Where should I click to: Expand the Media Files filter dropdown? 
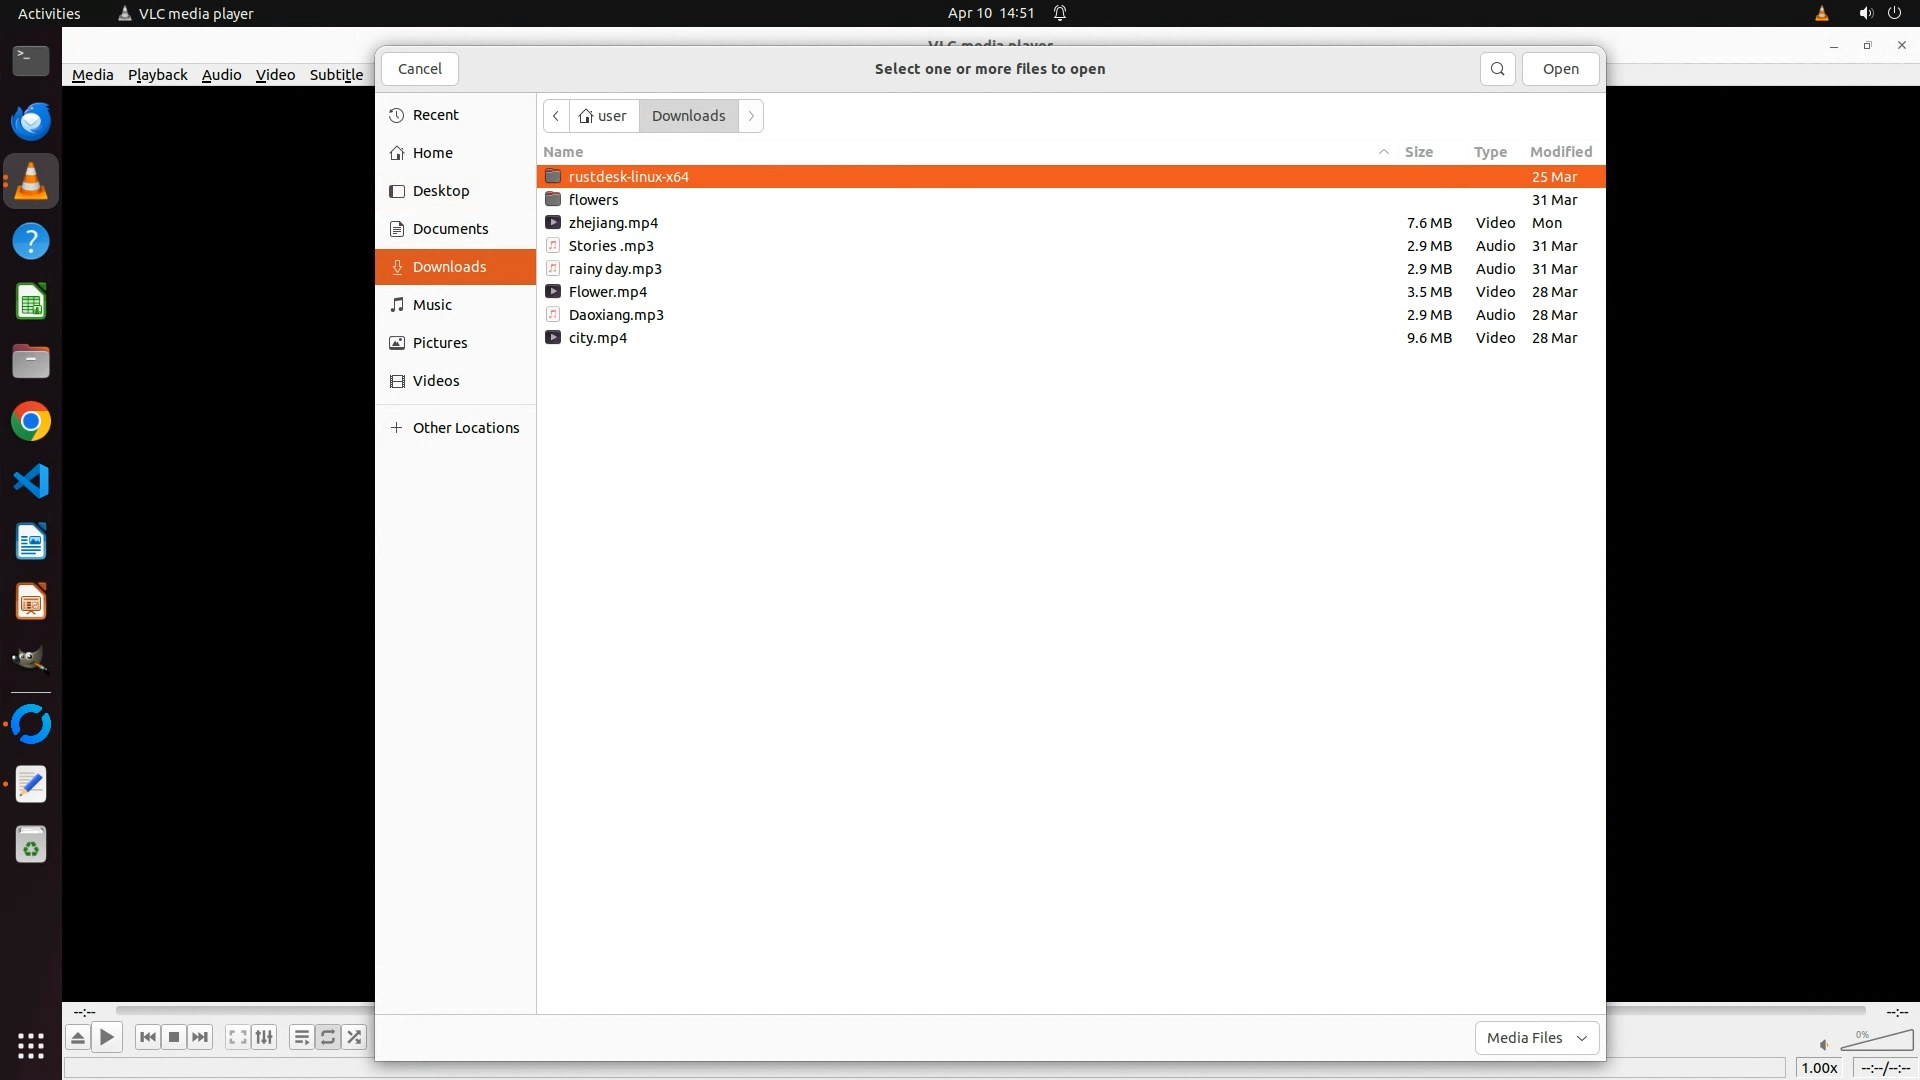tap(1536, 1038)
